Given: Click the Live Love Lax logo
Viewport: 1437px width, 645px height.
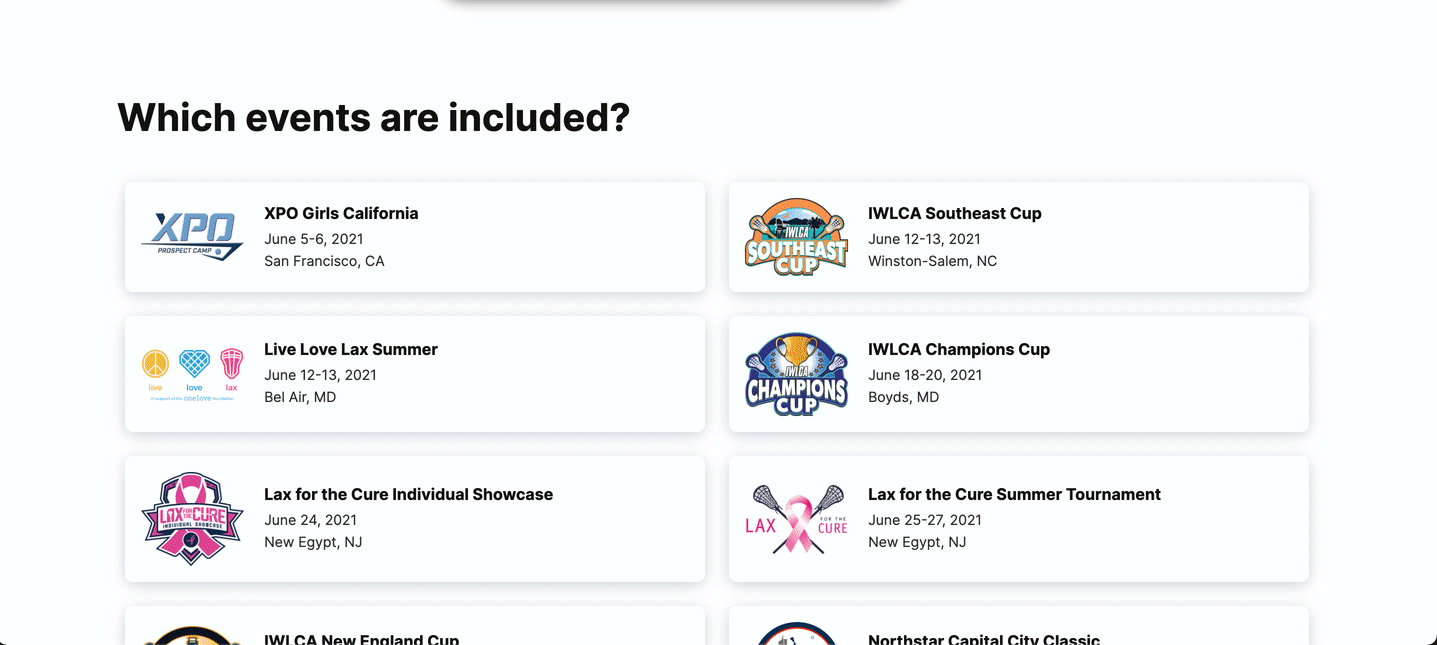Looking at the screenshot, I should point(192,374).
